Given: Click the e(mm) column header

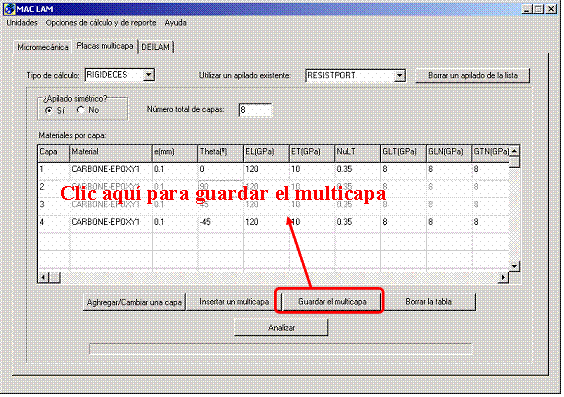Looking at the screenshot, I should (175, 153).
